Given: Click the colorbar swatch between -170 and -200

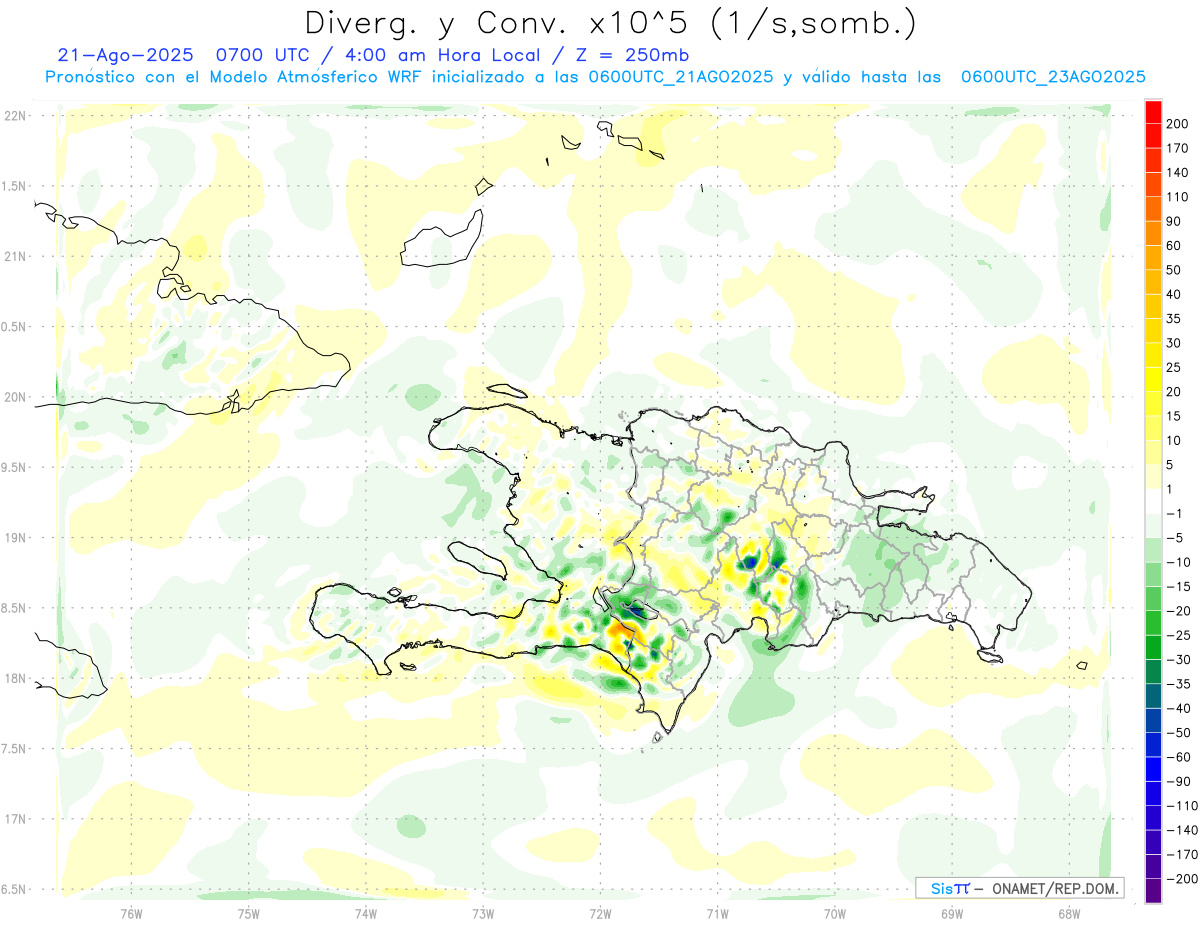Looking at the screenshot, I should point(1153,867).
